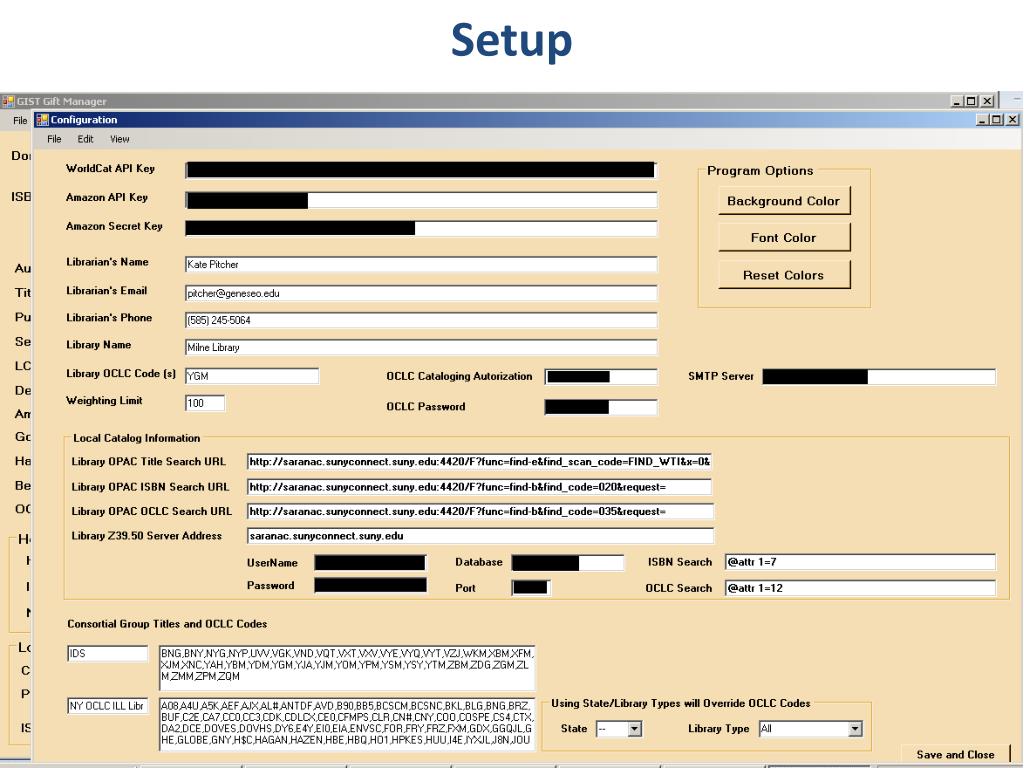The height and width of the screenshot is (768, 1024).
Task: Minimize the GIST Gift Manager window
Action: coord(957,101)
